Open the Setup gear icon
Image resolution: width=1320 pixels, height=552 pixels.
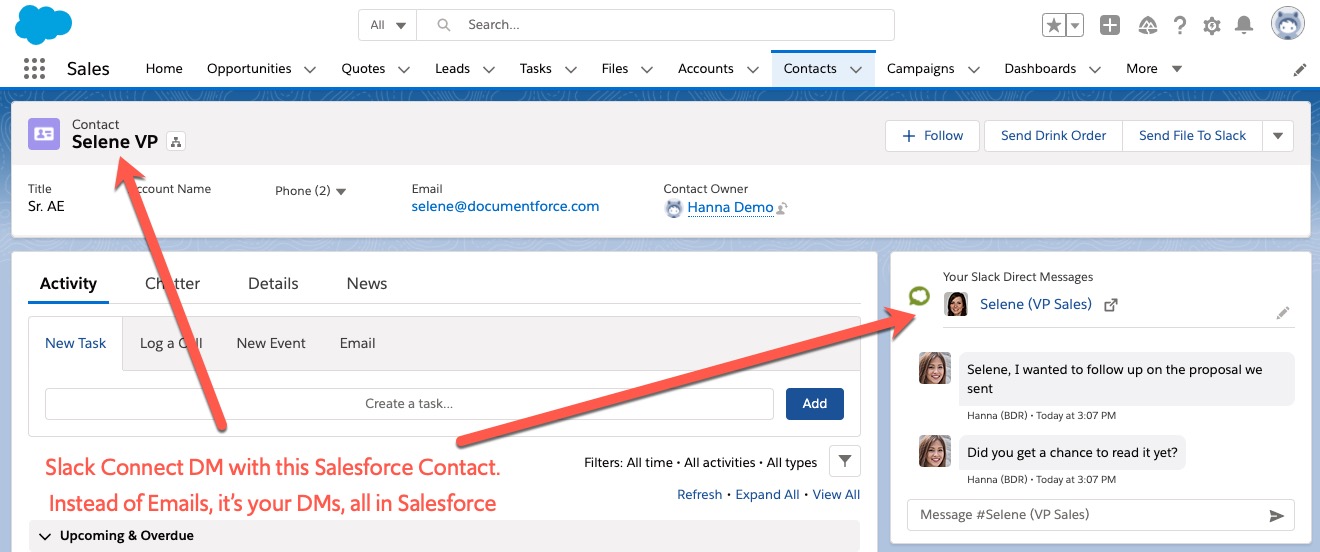[1212, 26]
